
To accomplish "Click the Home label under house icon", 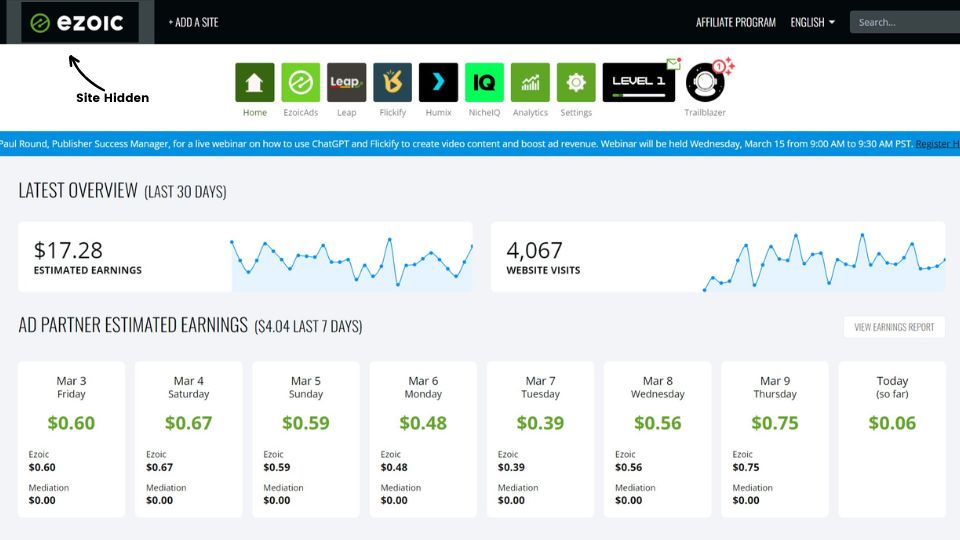I will 255,113.
